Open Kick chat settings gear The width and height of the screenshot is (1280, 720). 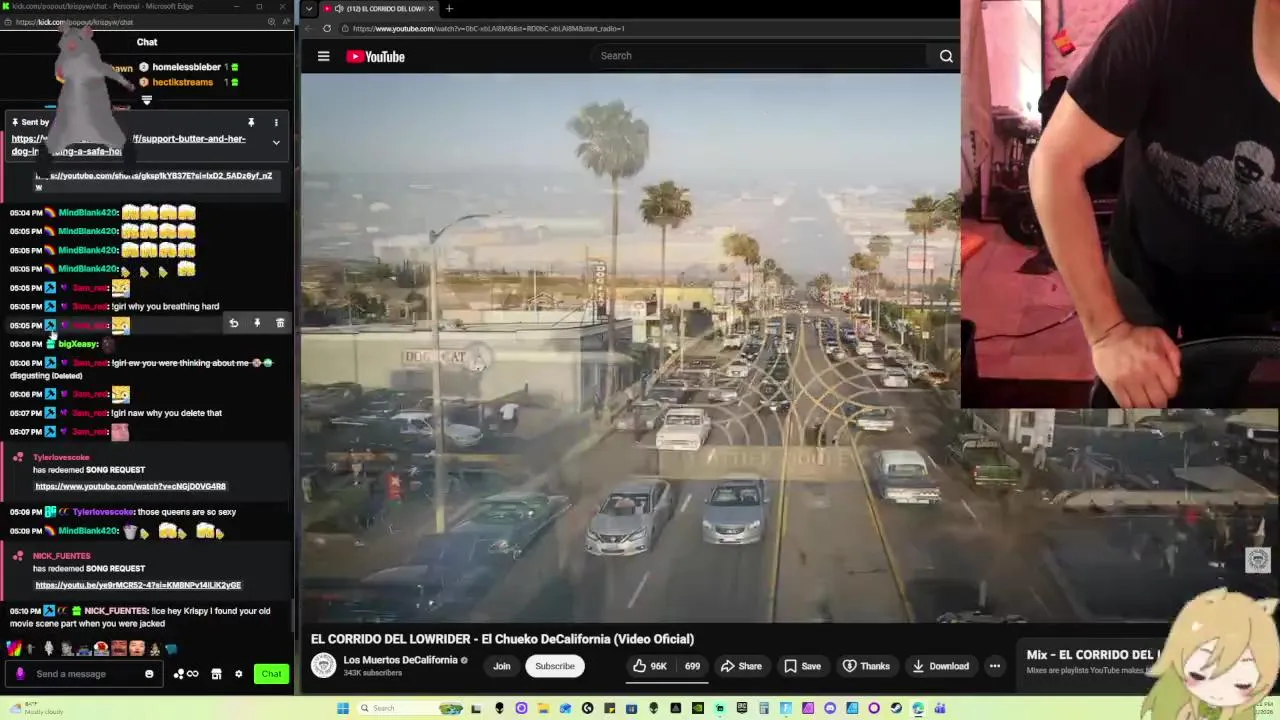[238, 674]
